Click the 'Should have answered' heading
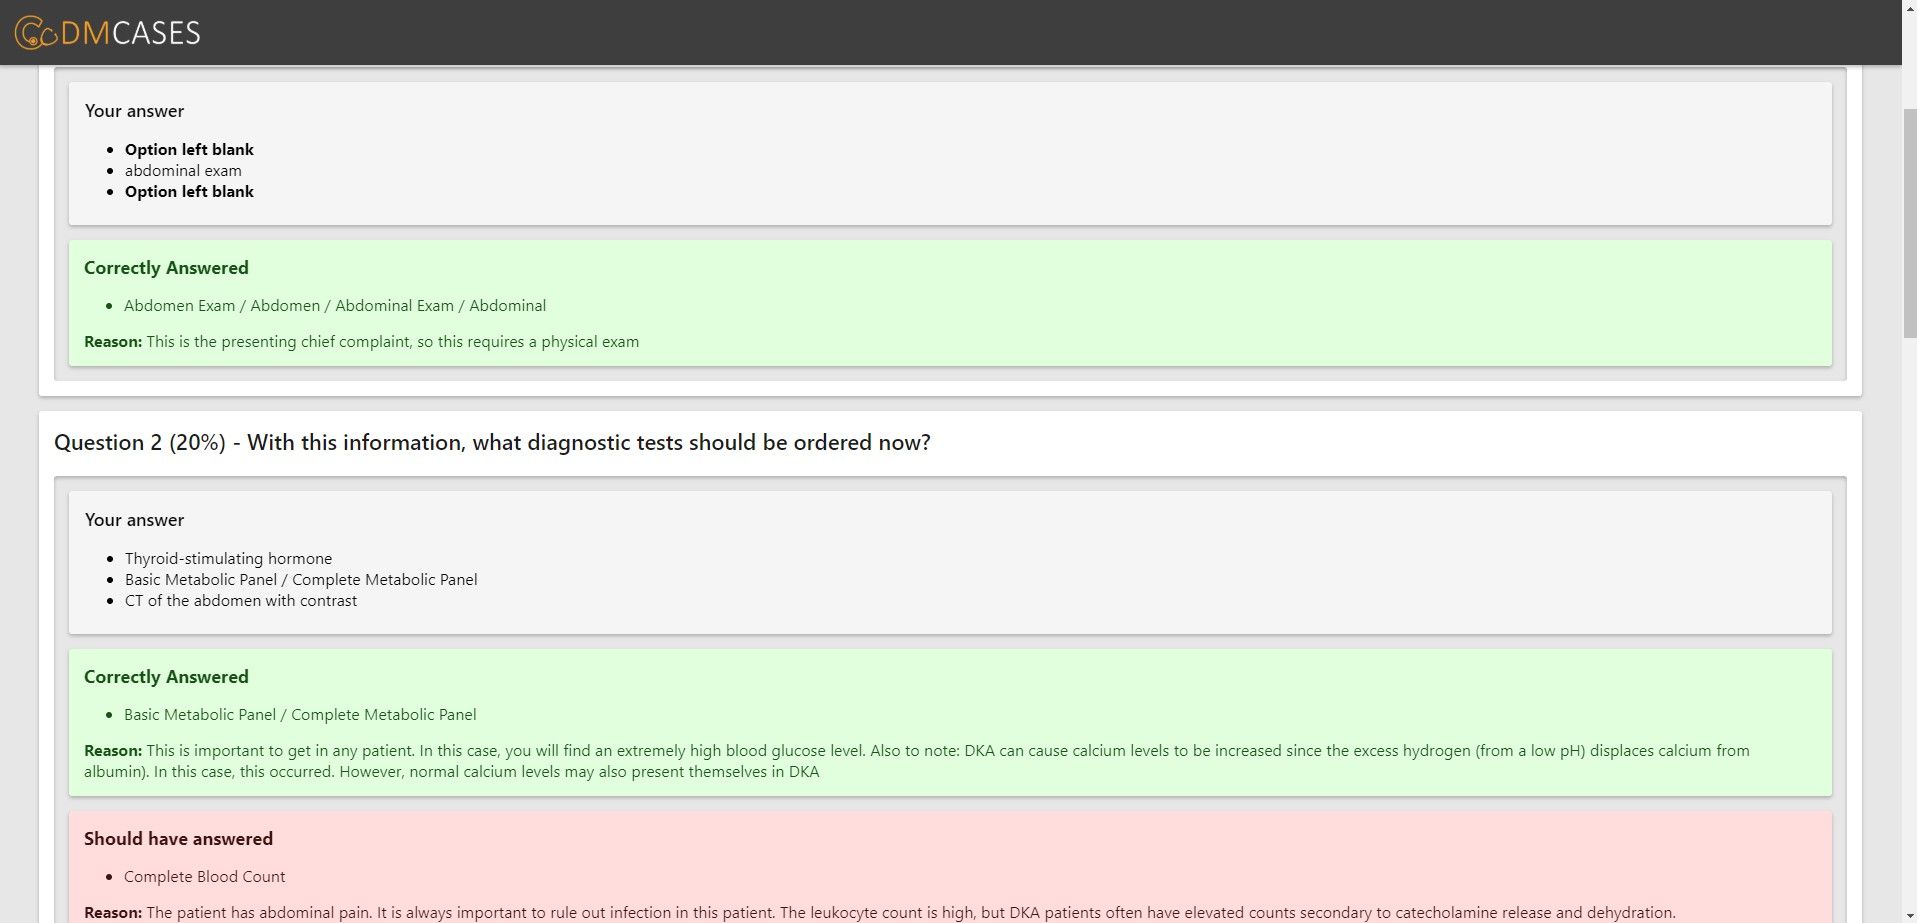Screen dimensions: 1917x923 [x=178, y=839]
